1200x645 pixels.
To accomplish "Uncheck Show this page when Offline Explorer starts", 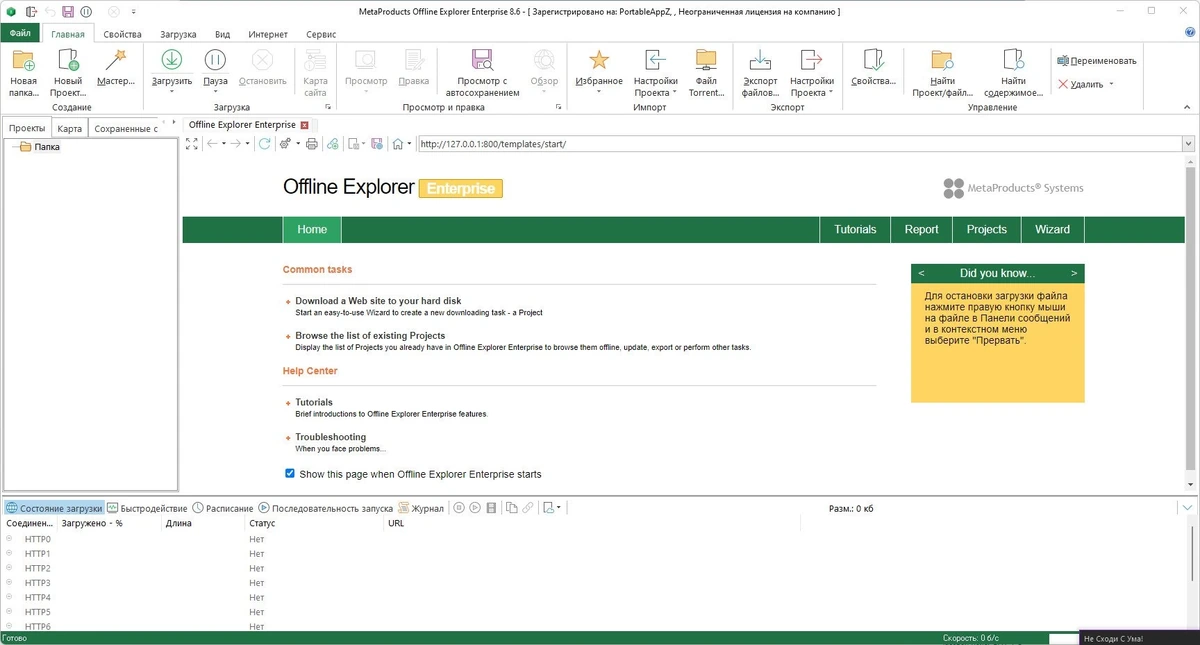I will 290,474.
